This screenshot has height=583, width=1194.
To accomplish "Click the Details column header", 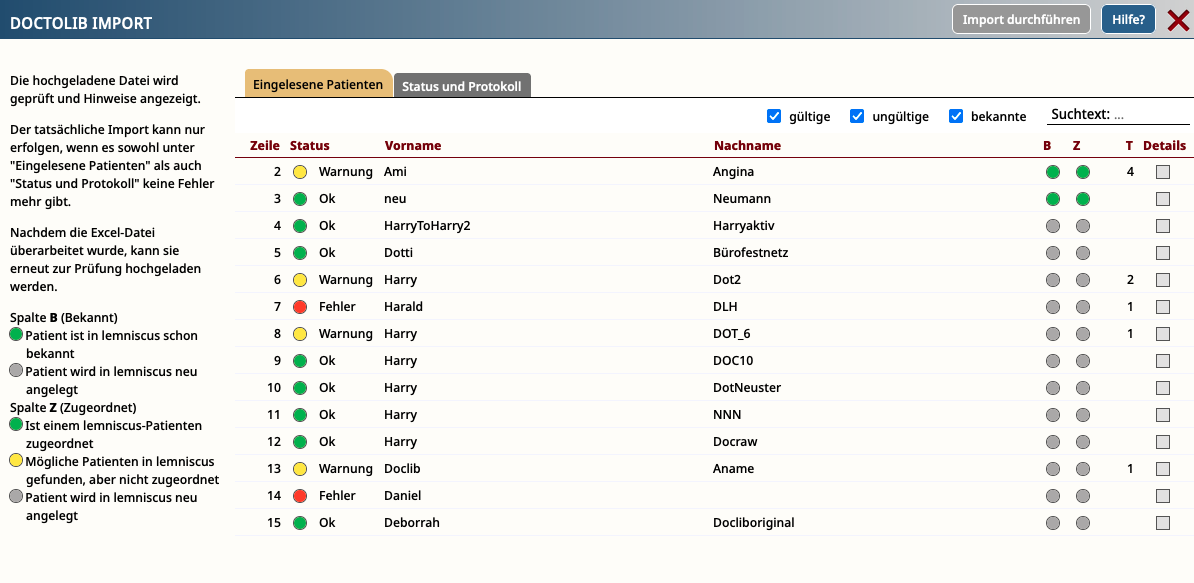I will 1164,145.
